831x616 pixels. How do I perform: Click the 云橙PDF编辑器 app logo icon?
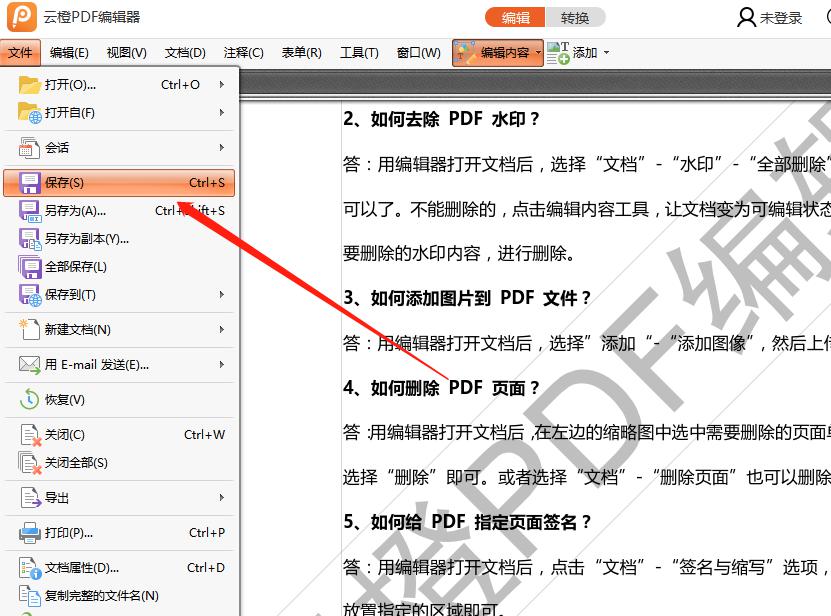point(22,16)
